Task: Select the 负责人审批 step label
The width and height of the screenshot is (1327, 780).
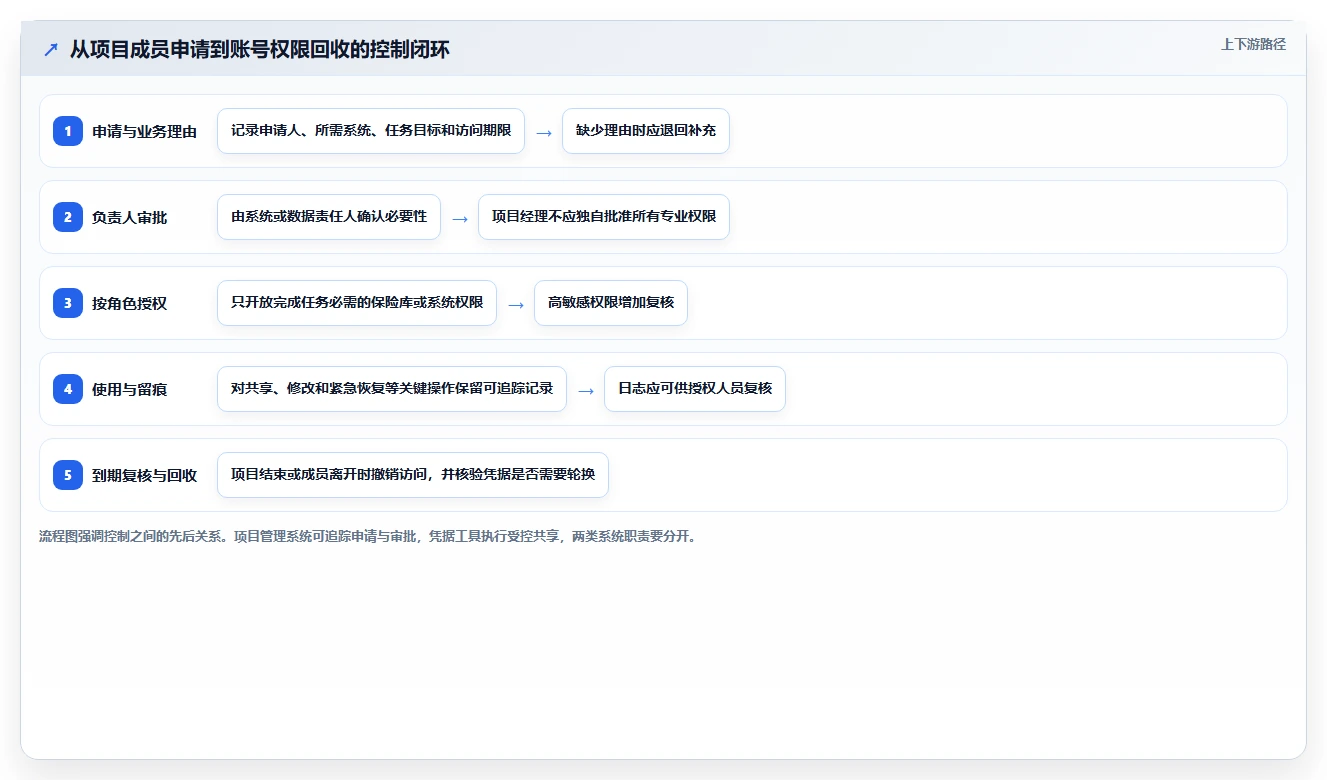Action: coord(129,218)
